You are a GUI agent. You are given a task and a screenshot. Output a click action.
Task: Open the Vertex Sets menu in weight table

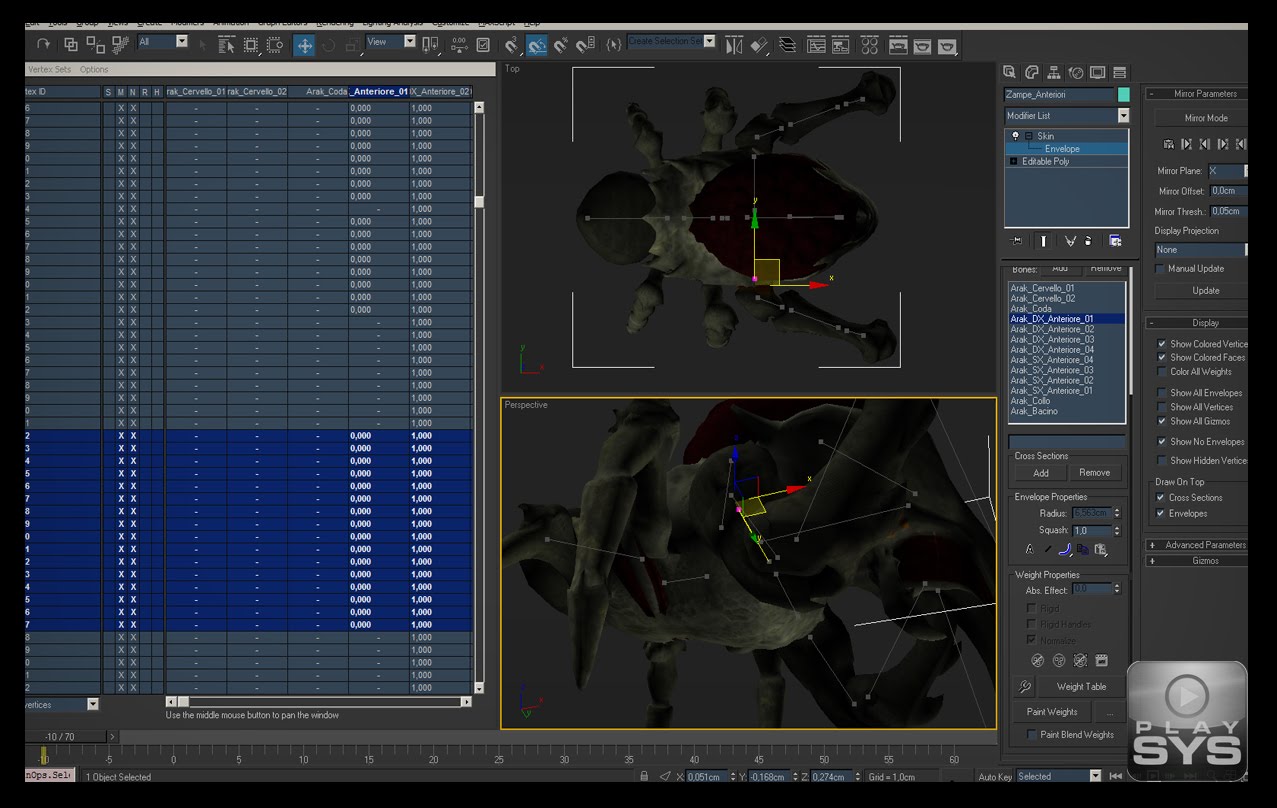[49, 70]
